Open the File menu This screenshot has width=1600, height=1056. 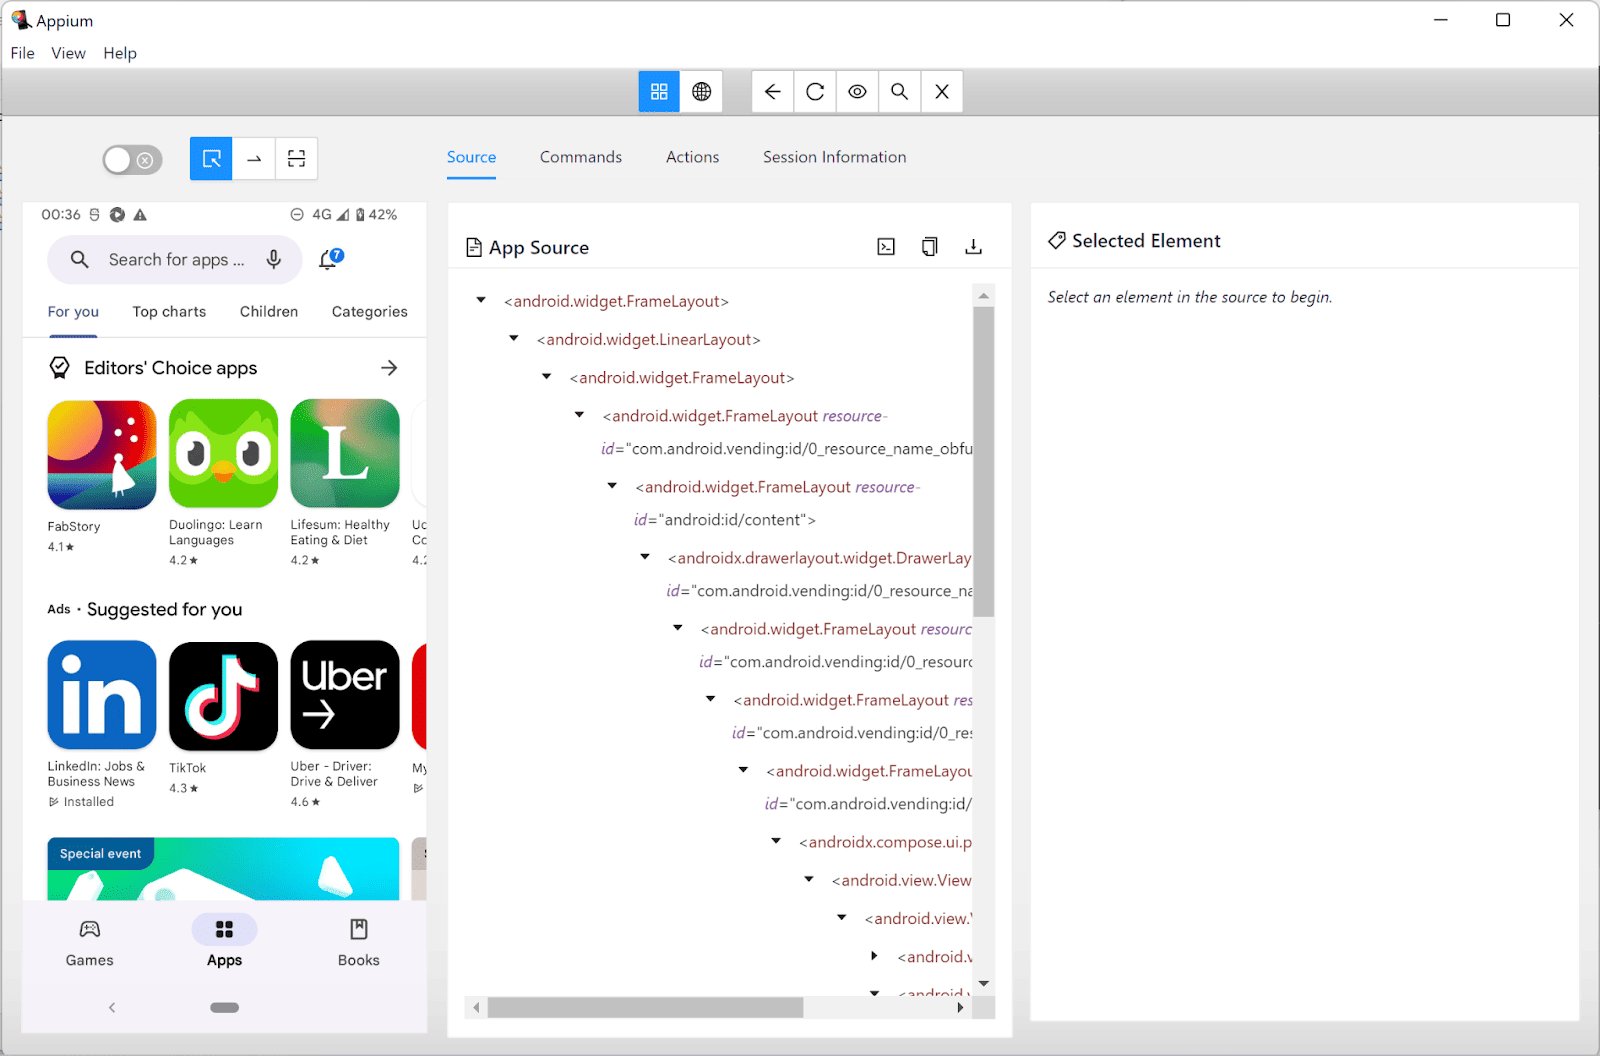(22, 53)
